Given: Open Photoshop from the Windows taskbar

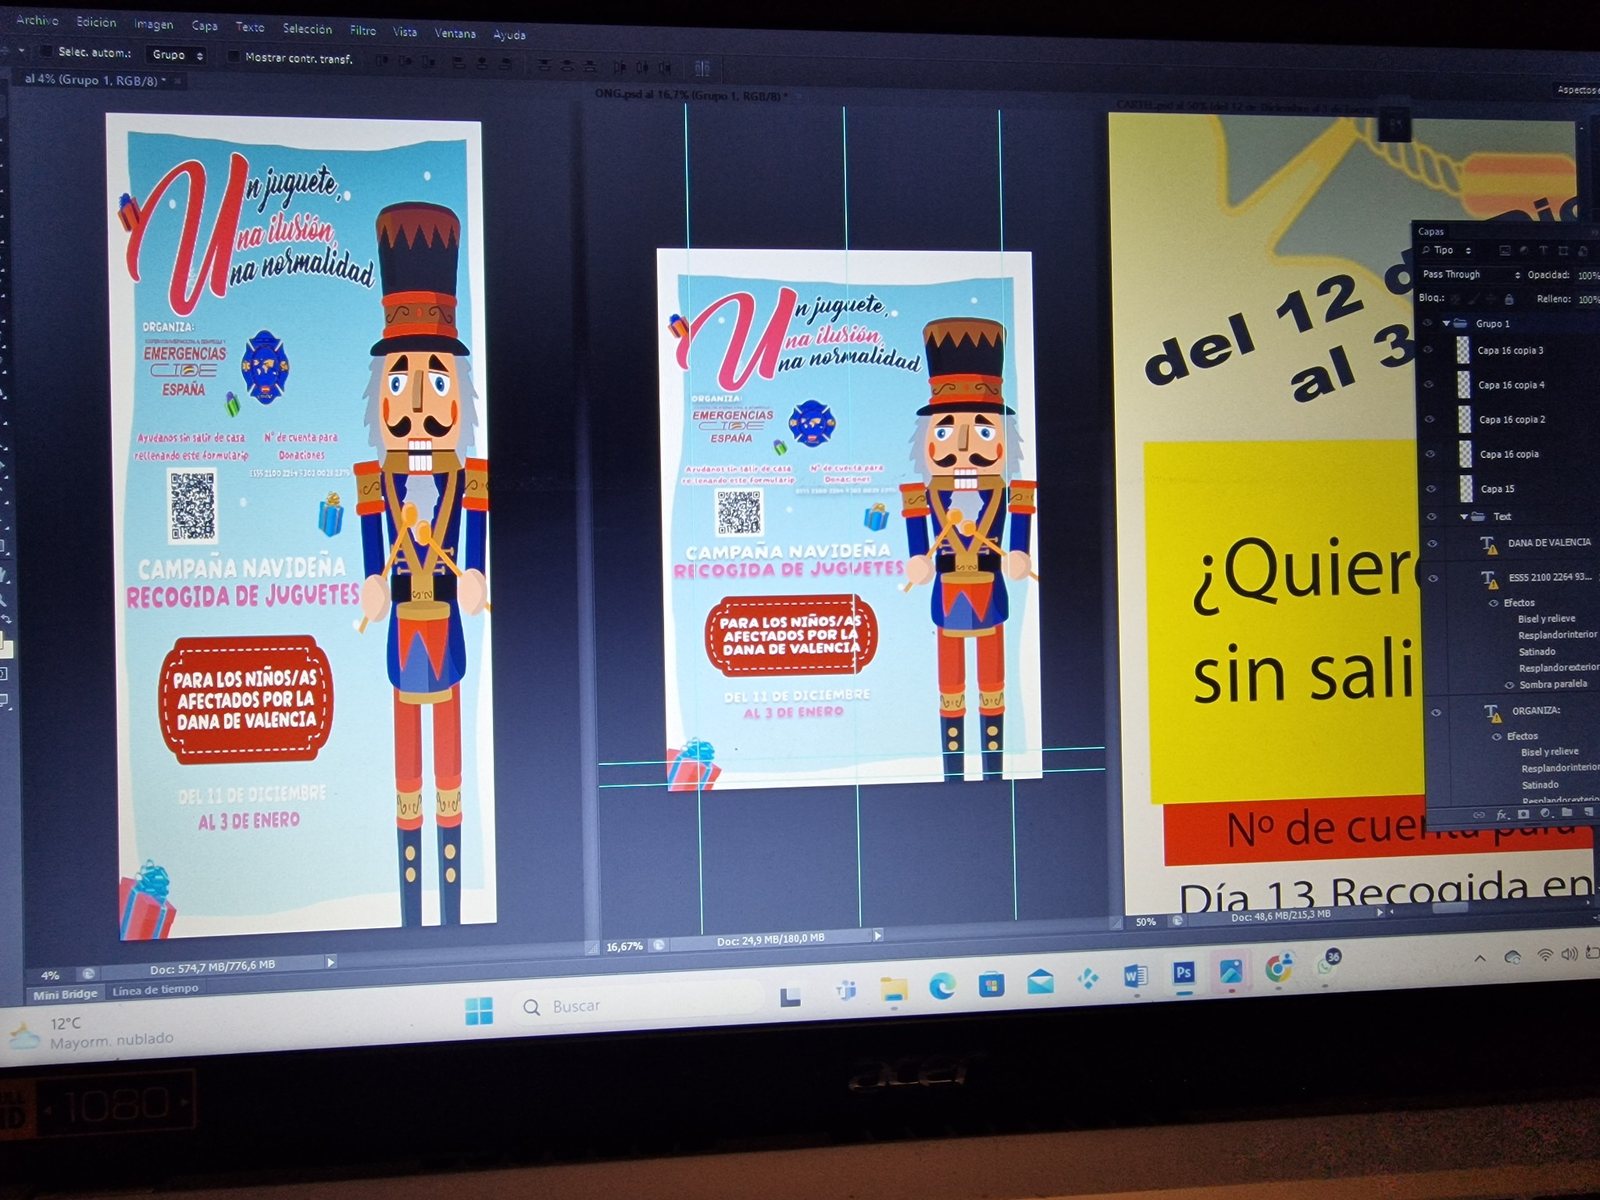Looking at the screenshot, I should coord(1184,973).
